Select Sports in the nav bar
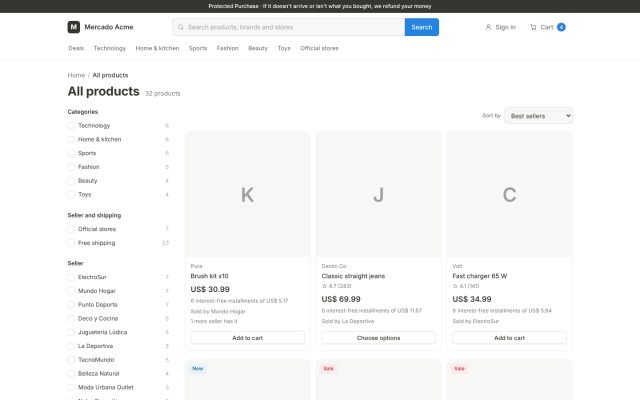Image resolution: width=640 pixels, height=400 pixels. click(198, 48)
